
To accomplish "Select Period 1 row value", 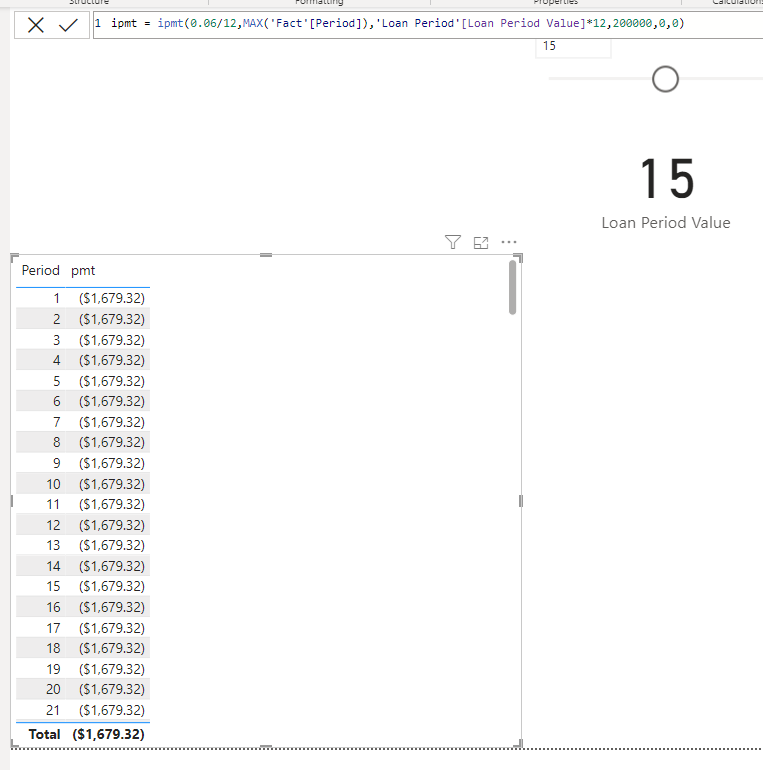I will point(56,299).
